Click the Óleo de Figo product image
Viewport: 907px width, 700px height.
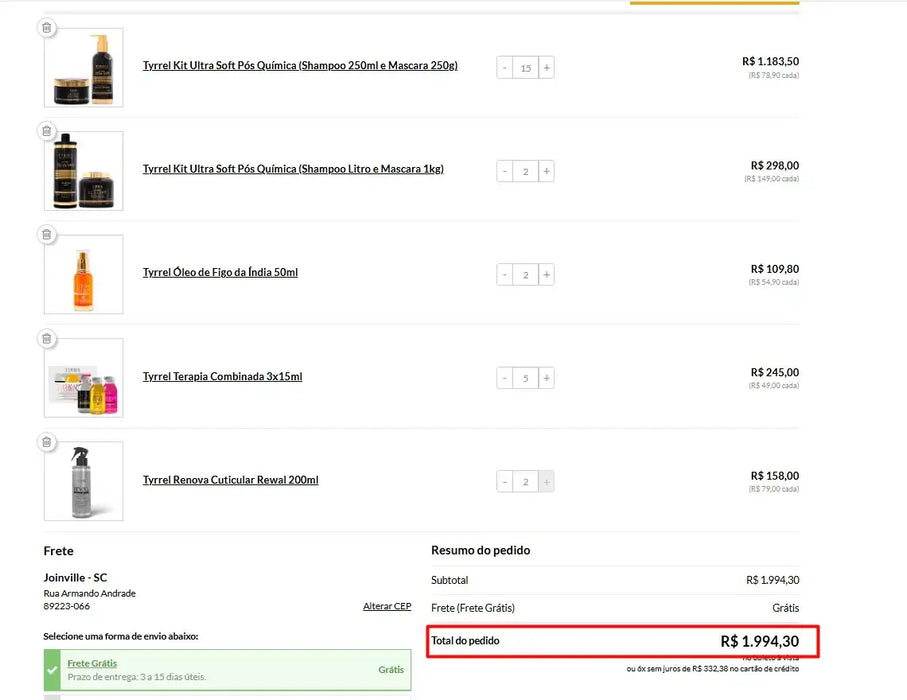click(84, 275)
